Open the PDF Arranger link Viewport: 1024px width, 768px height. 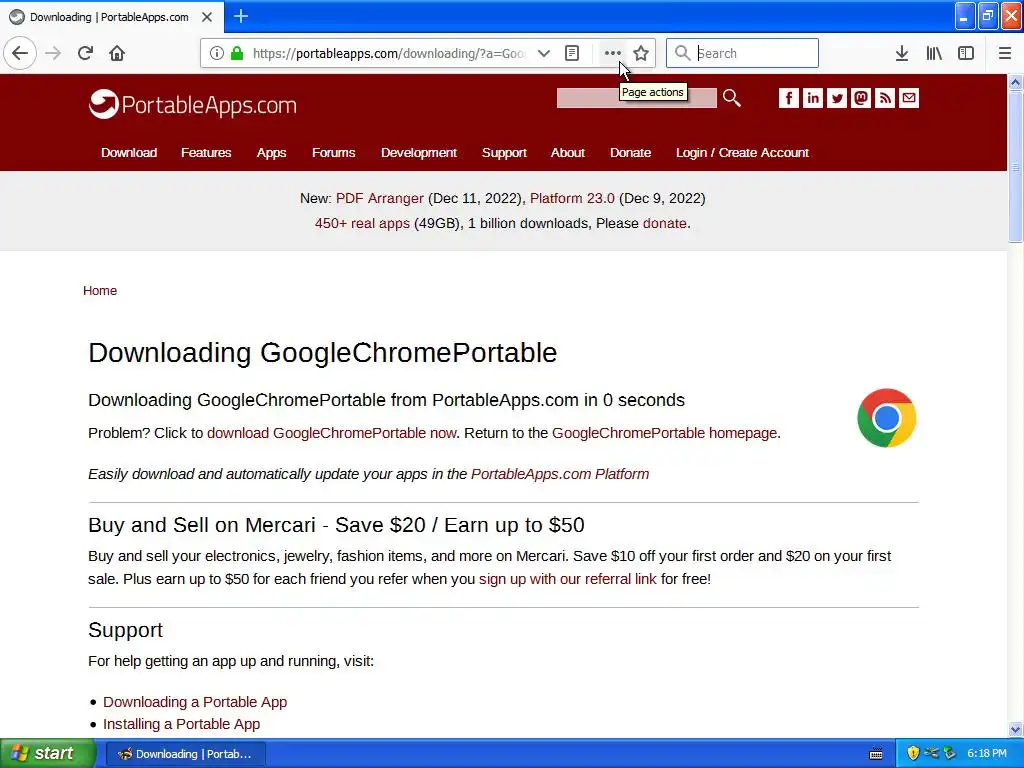point(379,198)
